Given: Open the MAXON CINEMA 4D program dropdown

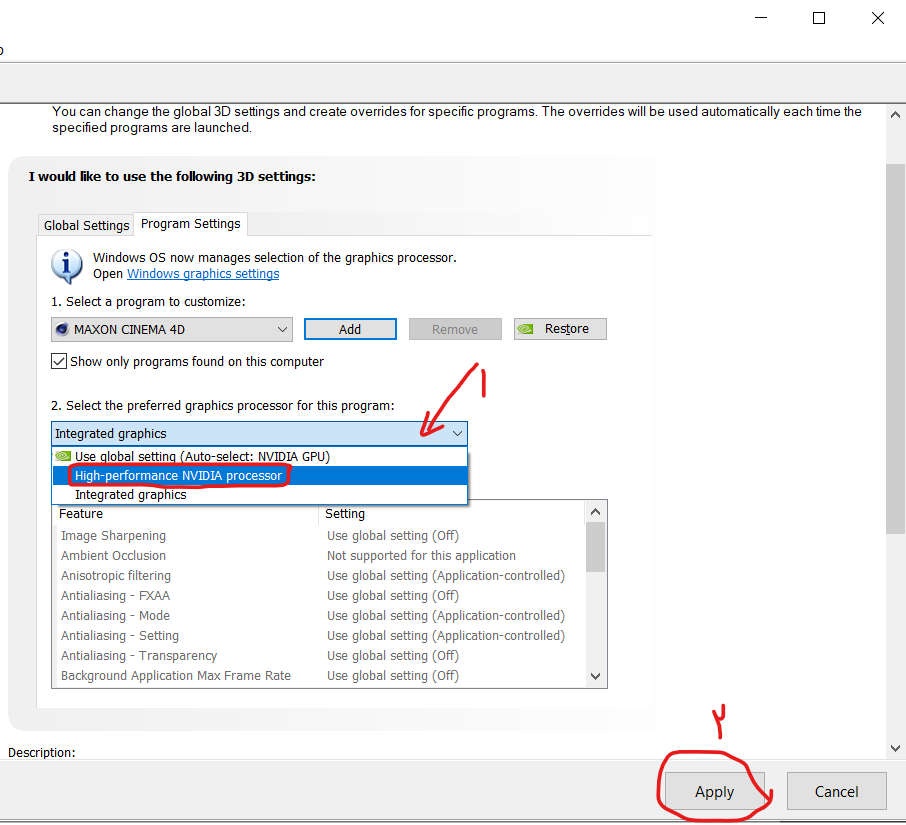Looking at the screenshot, I should (x=172, y=329).
